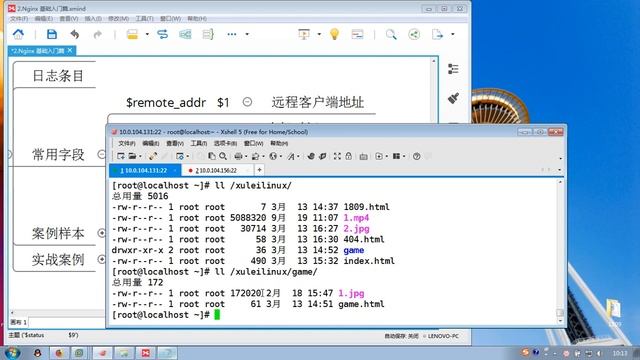Add a new Xshell tab with plus button
640x360 pixels.
tap(259, 170)
